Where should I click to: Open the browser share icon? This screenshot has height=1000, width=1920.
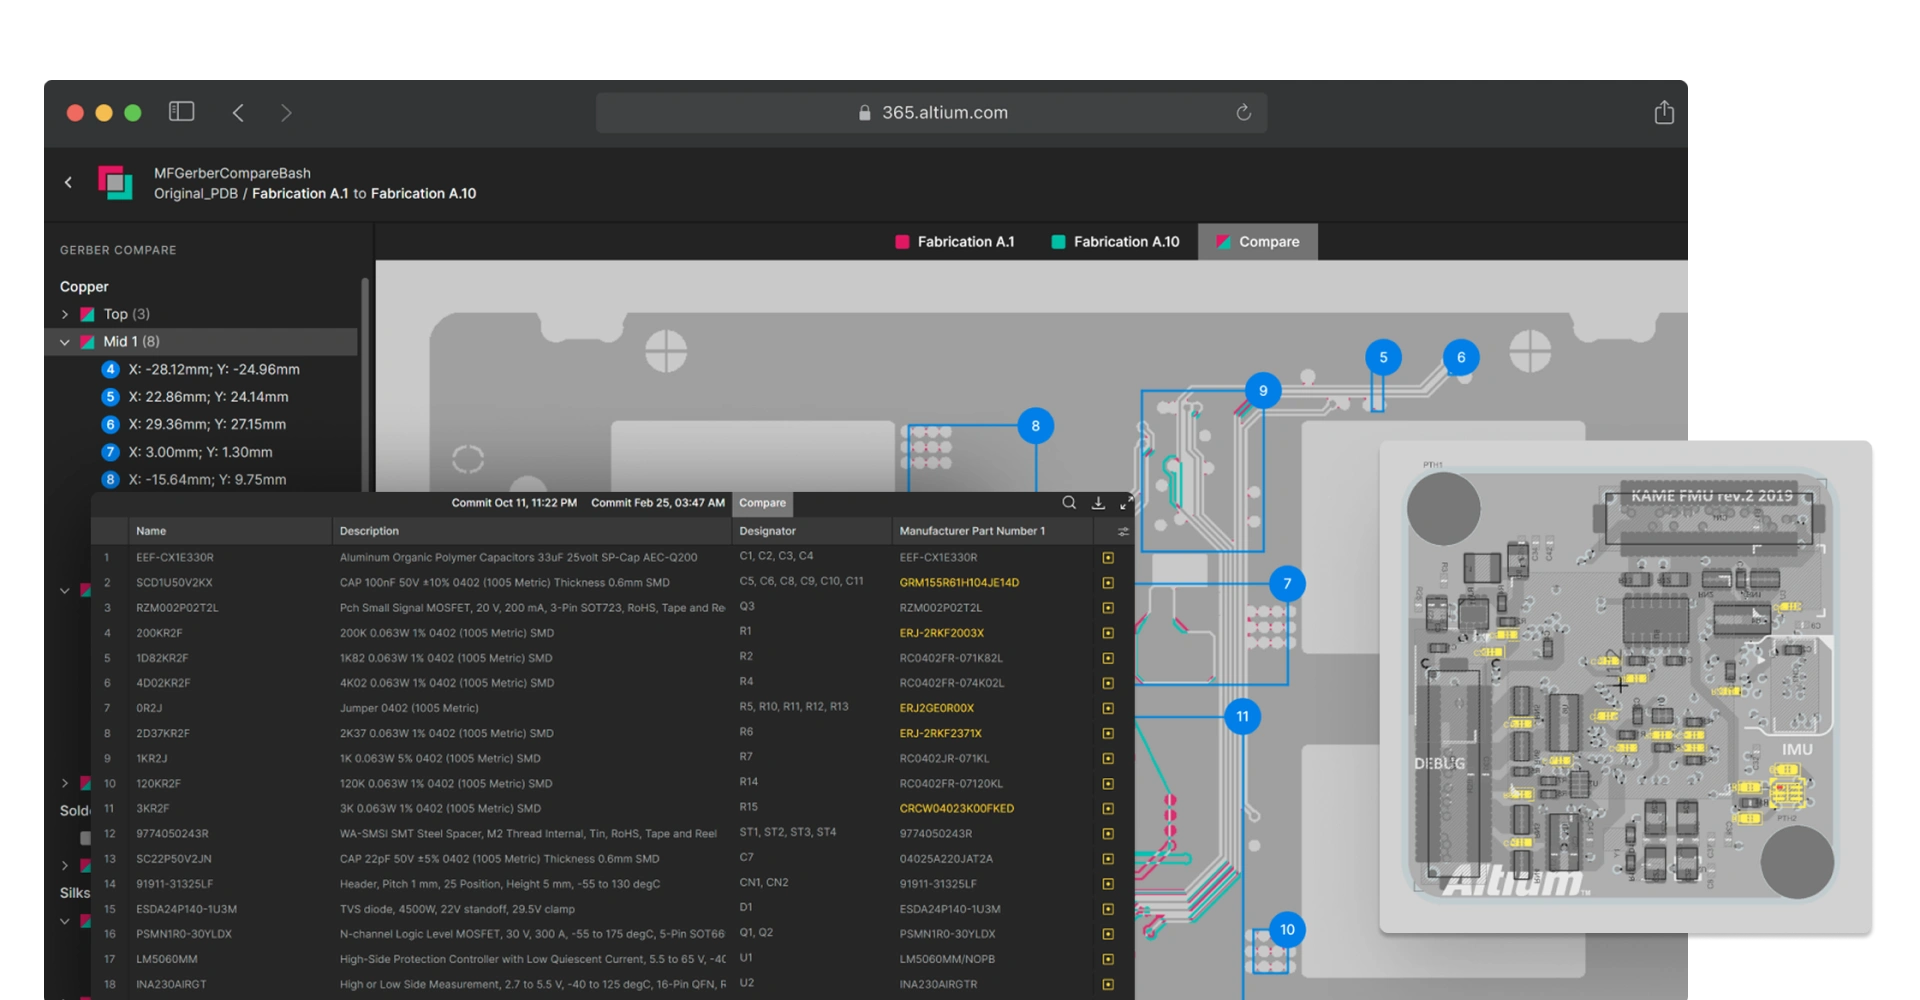point(1664,112)
